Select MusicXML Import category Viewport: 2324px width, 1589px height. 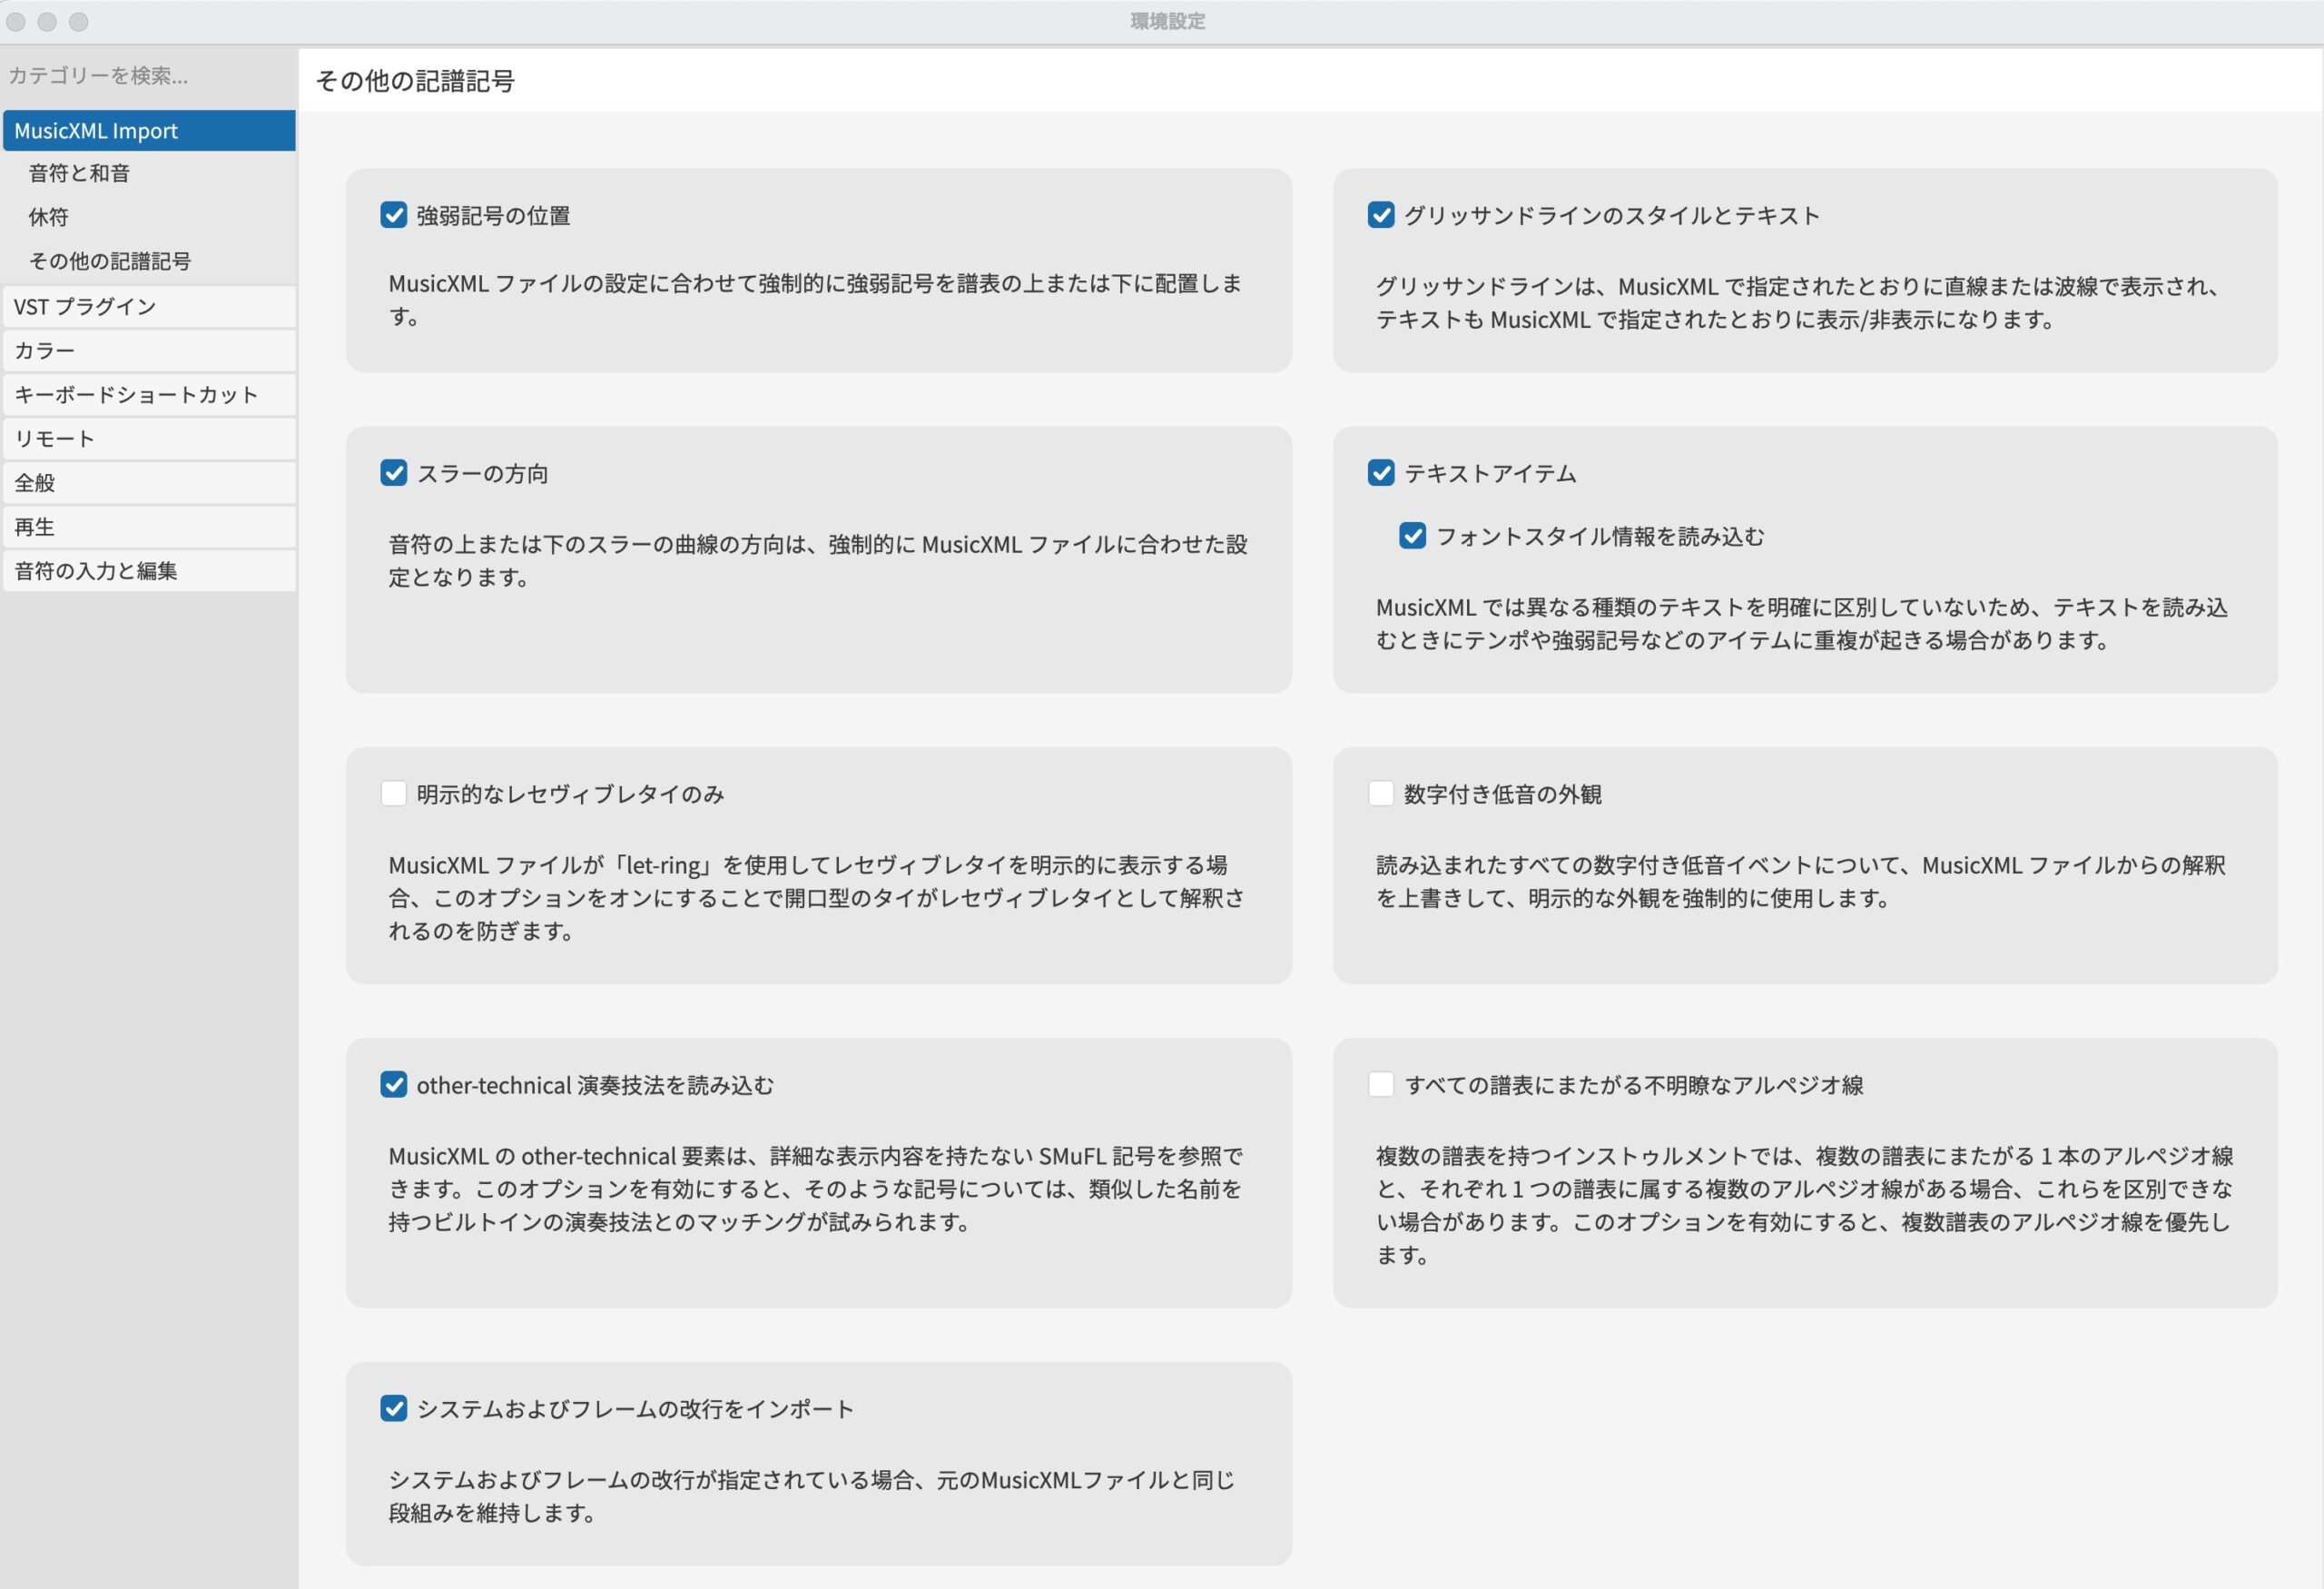click(x=148, y=131)
